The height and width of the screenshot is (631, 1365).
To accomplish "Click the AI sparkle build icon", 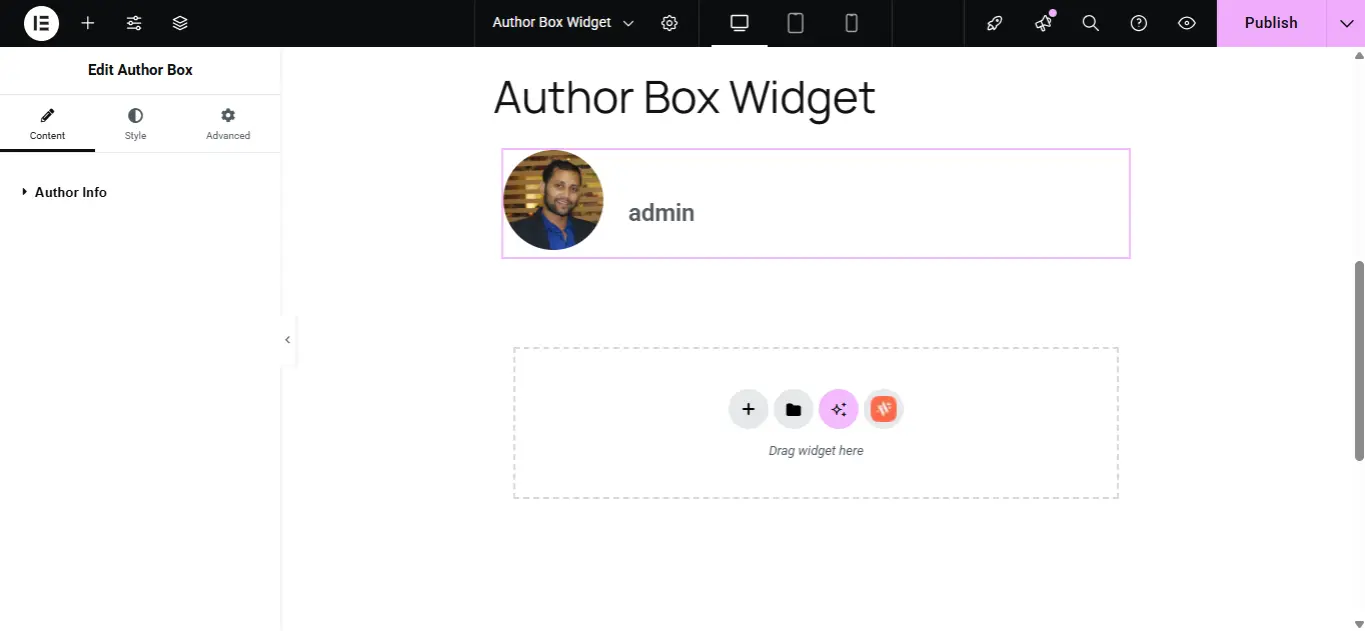I will click(838, 409).
